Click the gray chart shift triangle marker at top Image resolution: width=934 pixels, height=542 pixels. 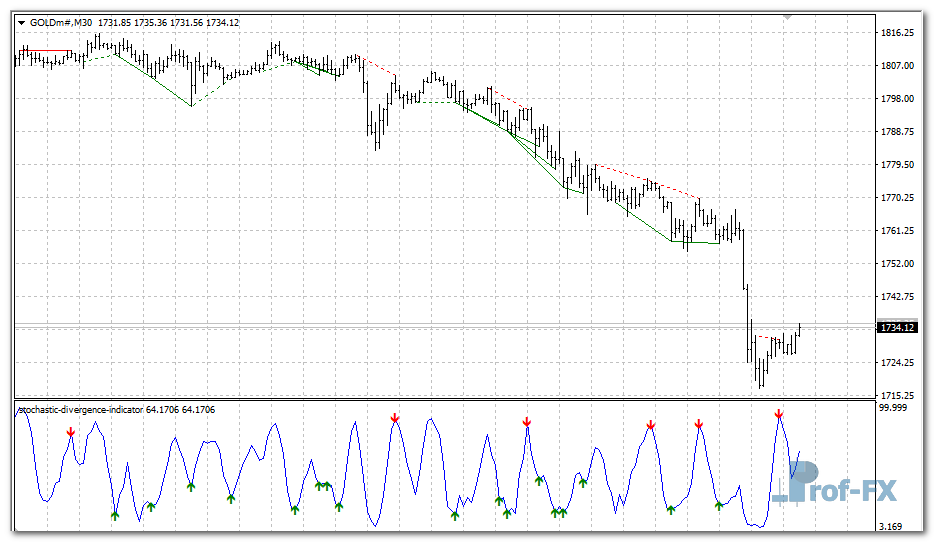pos(788,17)
